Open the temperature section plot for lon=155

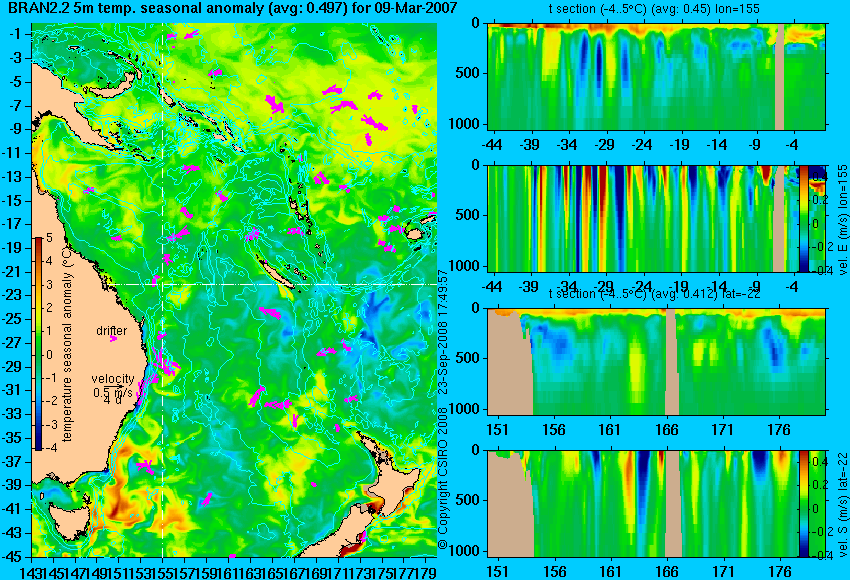point(656,76)
